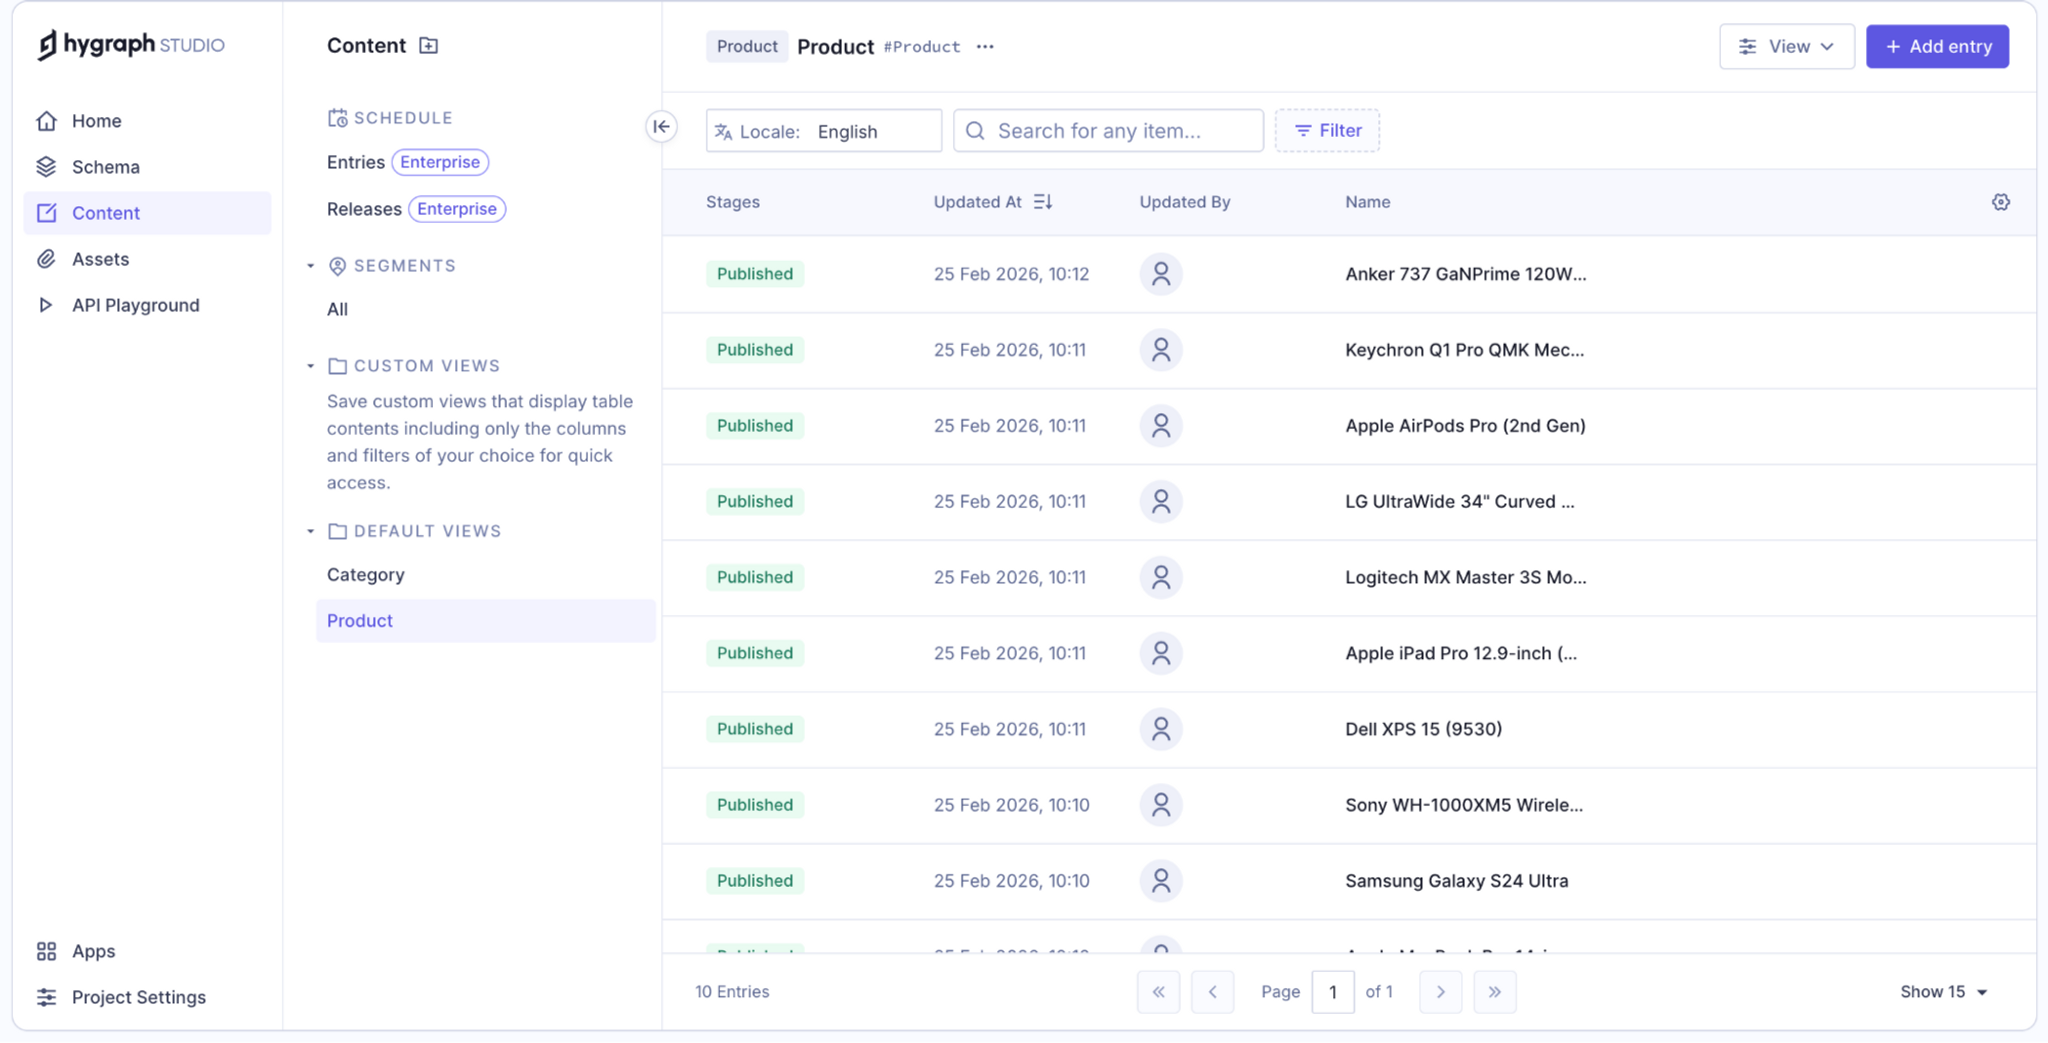The width and height of the screenshot is (2048, 1043).
Task: Open Assets in the sidebar
Action: [x=98, y=259]
